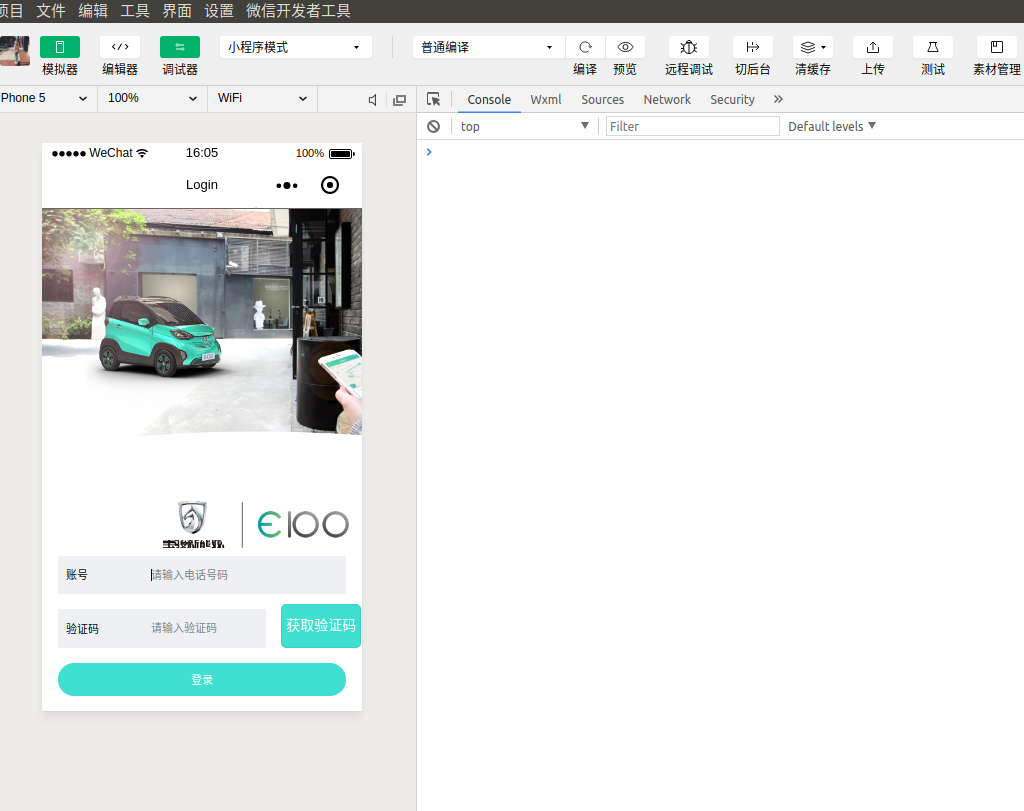Click the E100 logo image

[303, 524]
